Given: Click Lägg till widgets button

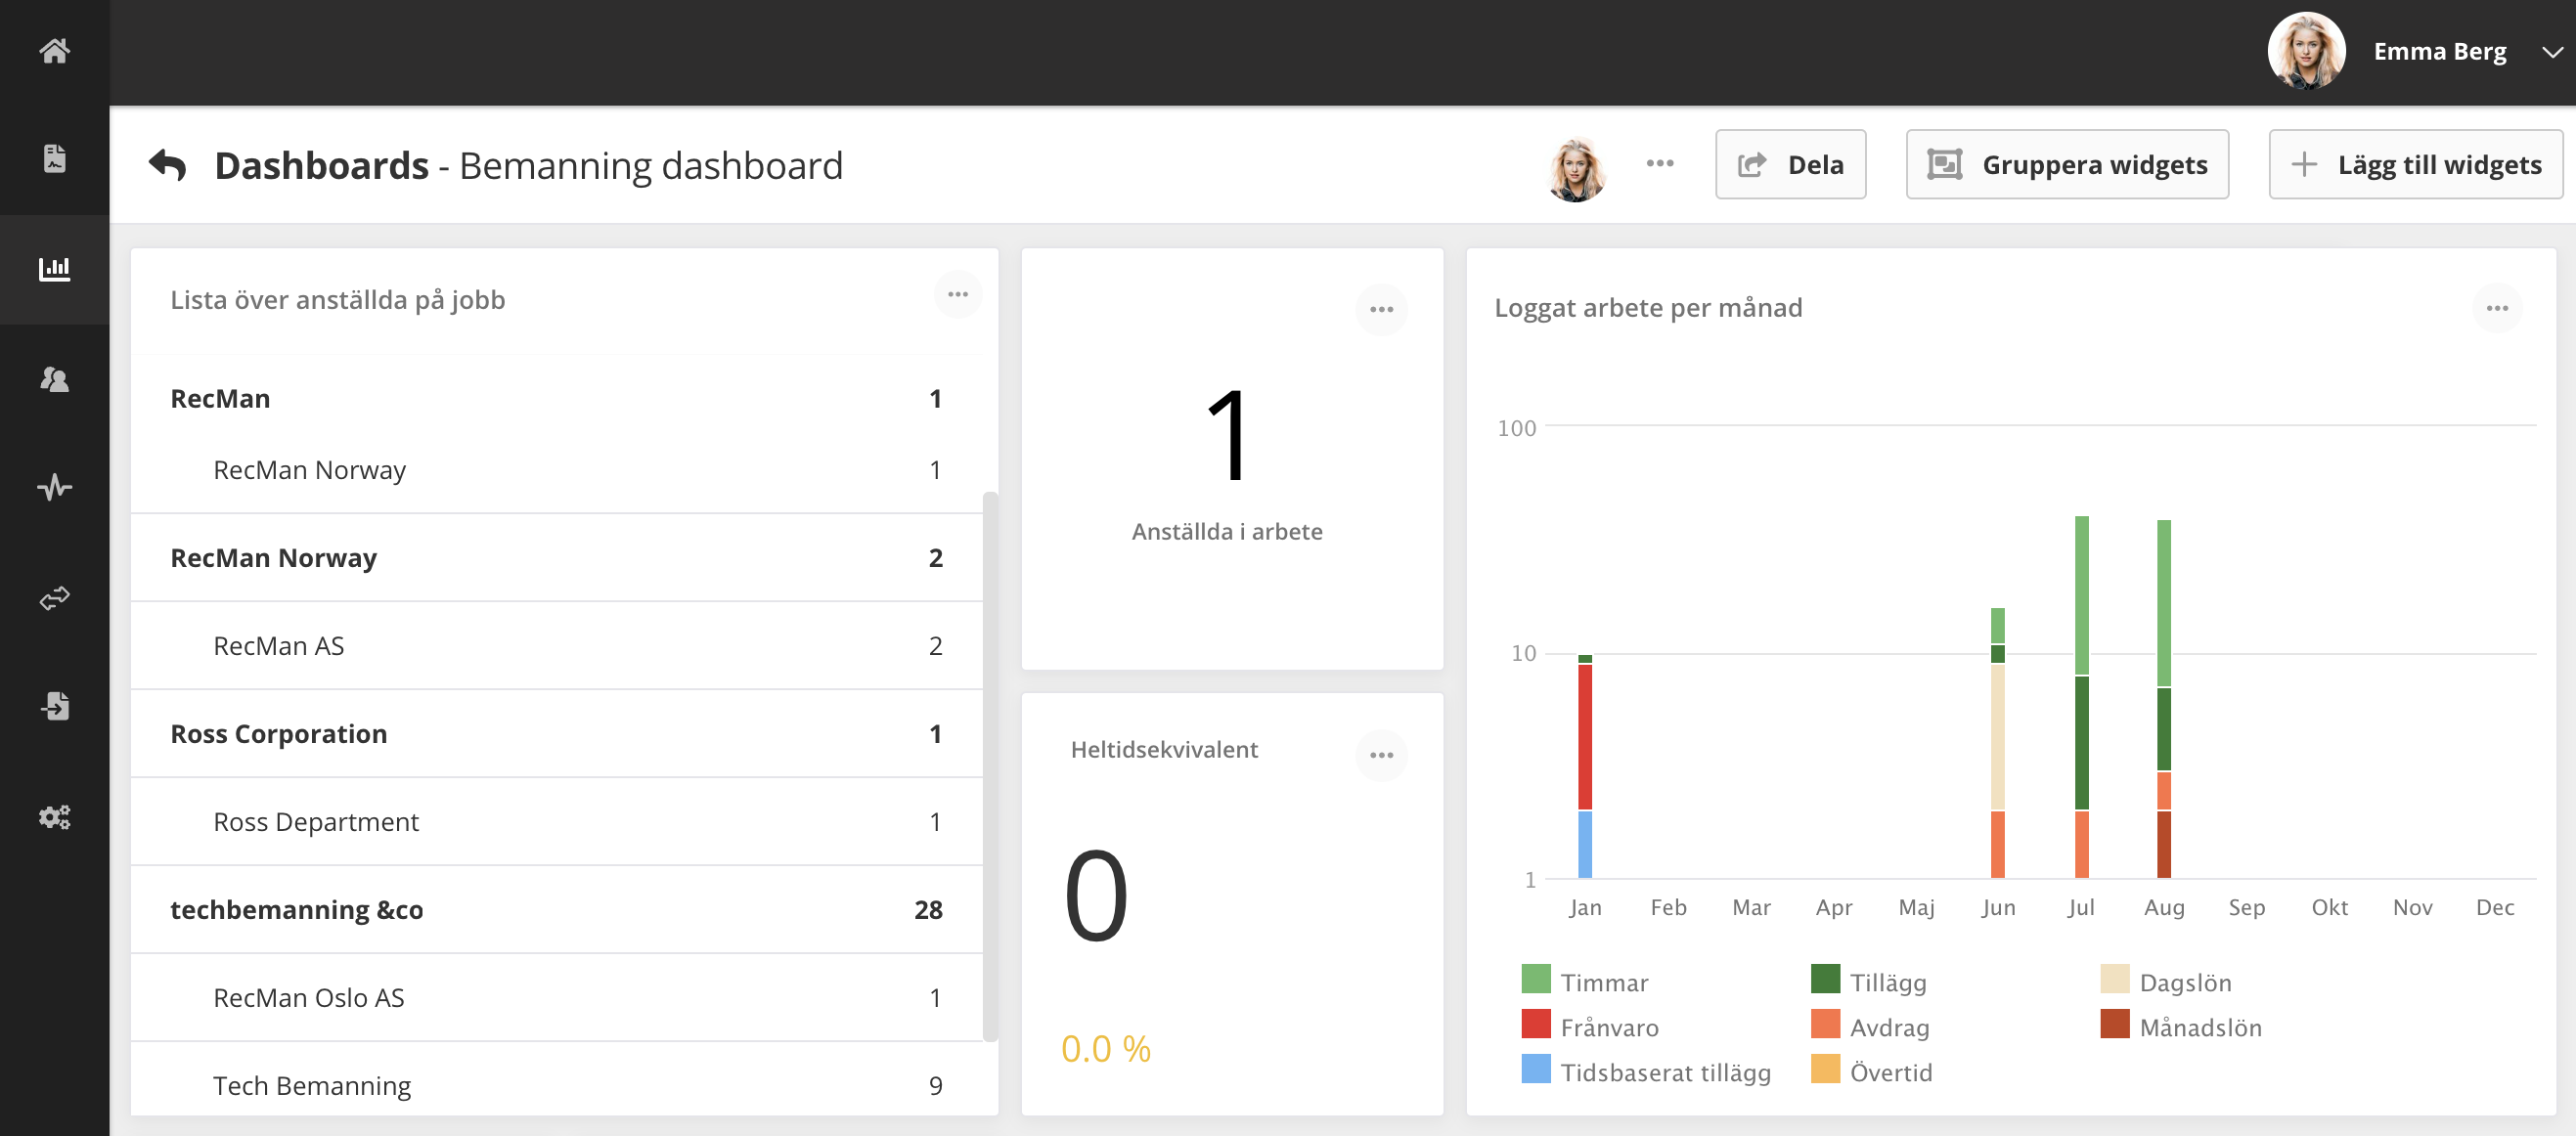Looking at the screenshot, I should (2415, 164).
